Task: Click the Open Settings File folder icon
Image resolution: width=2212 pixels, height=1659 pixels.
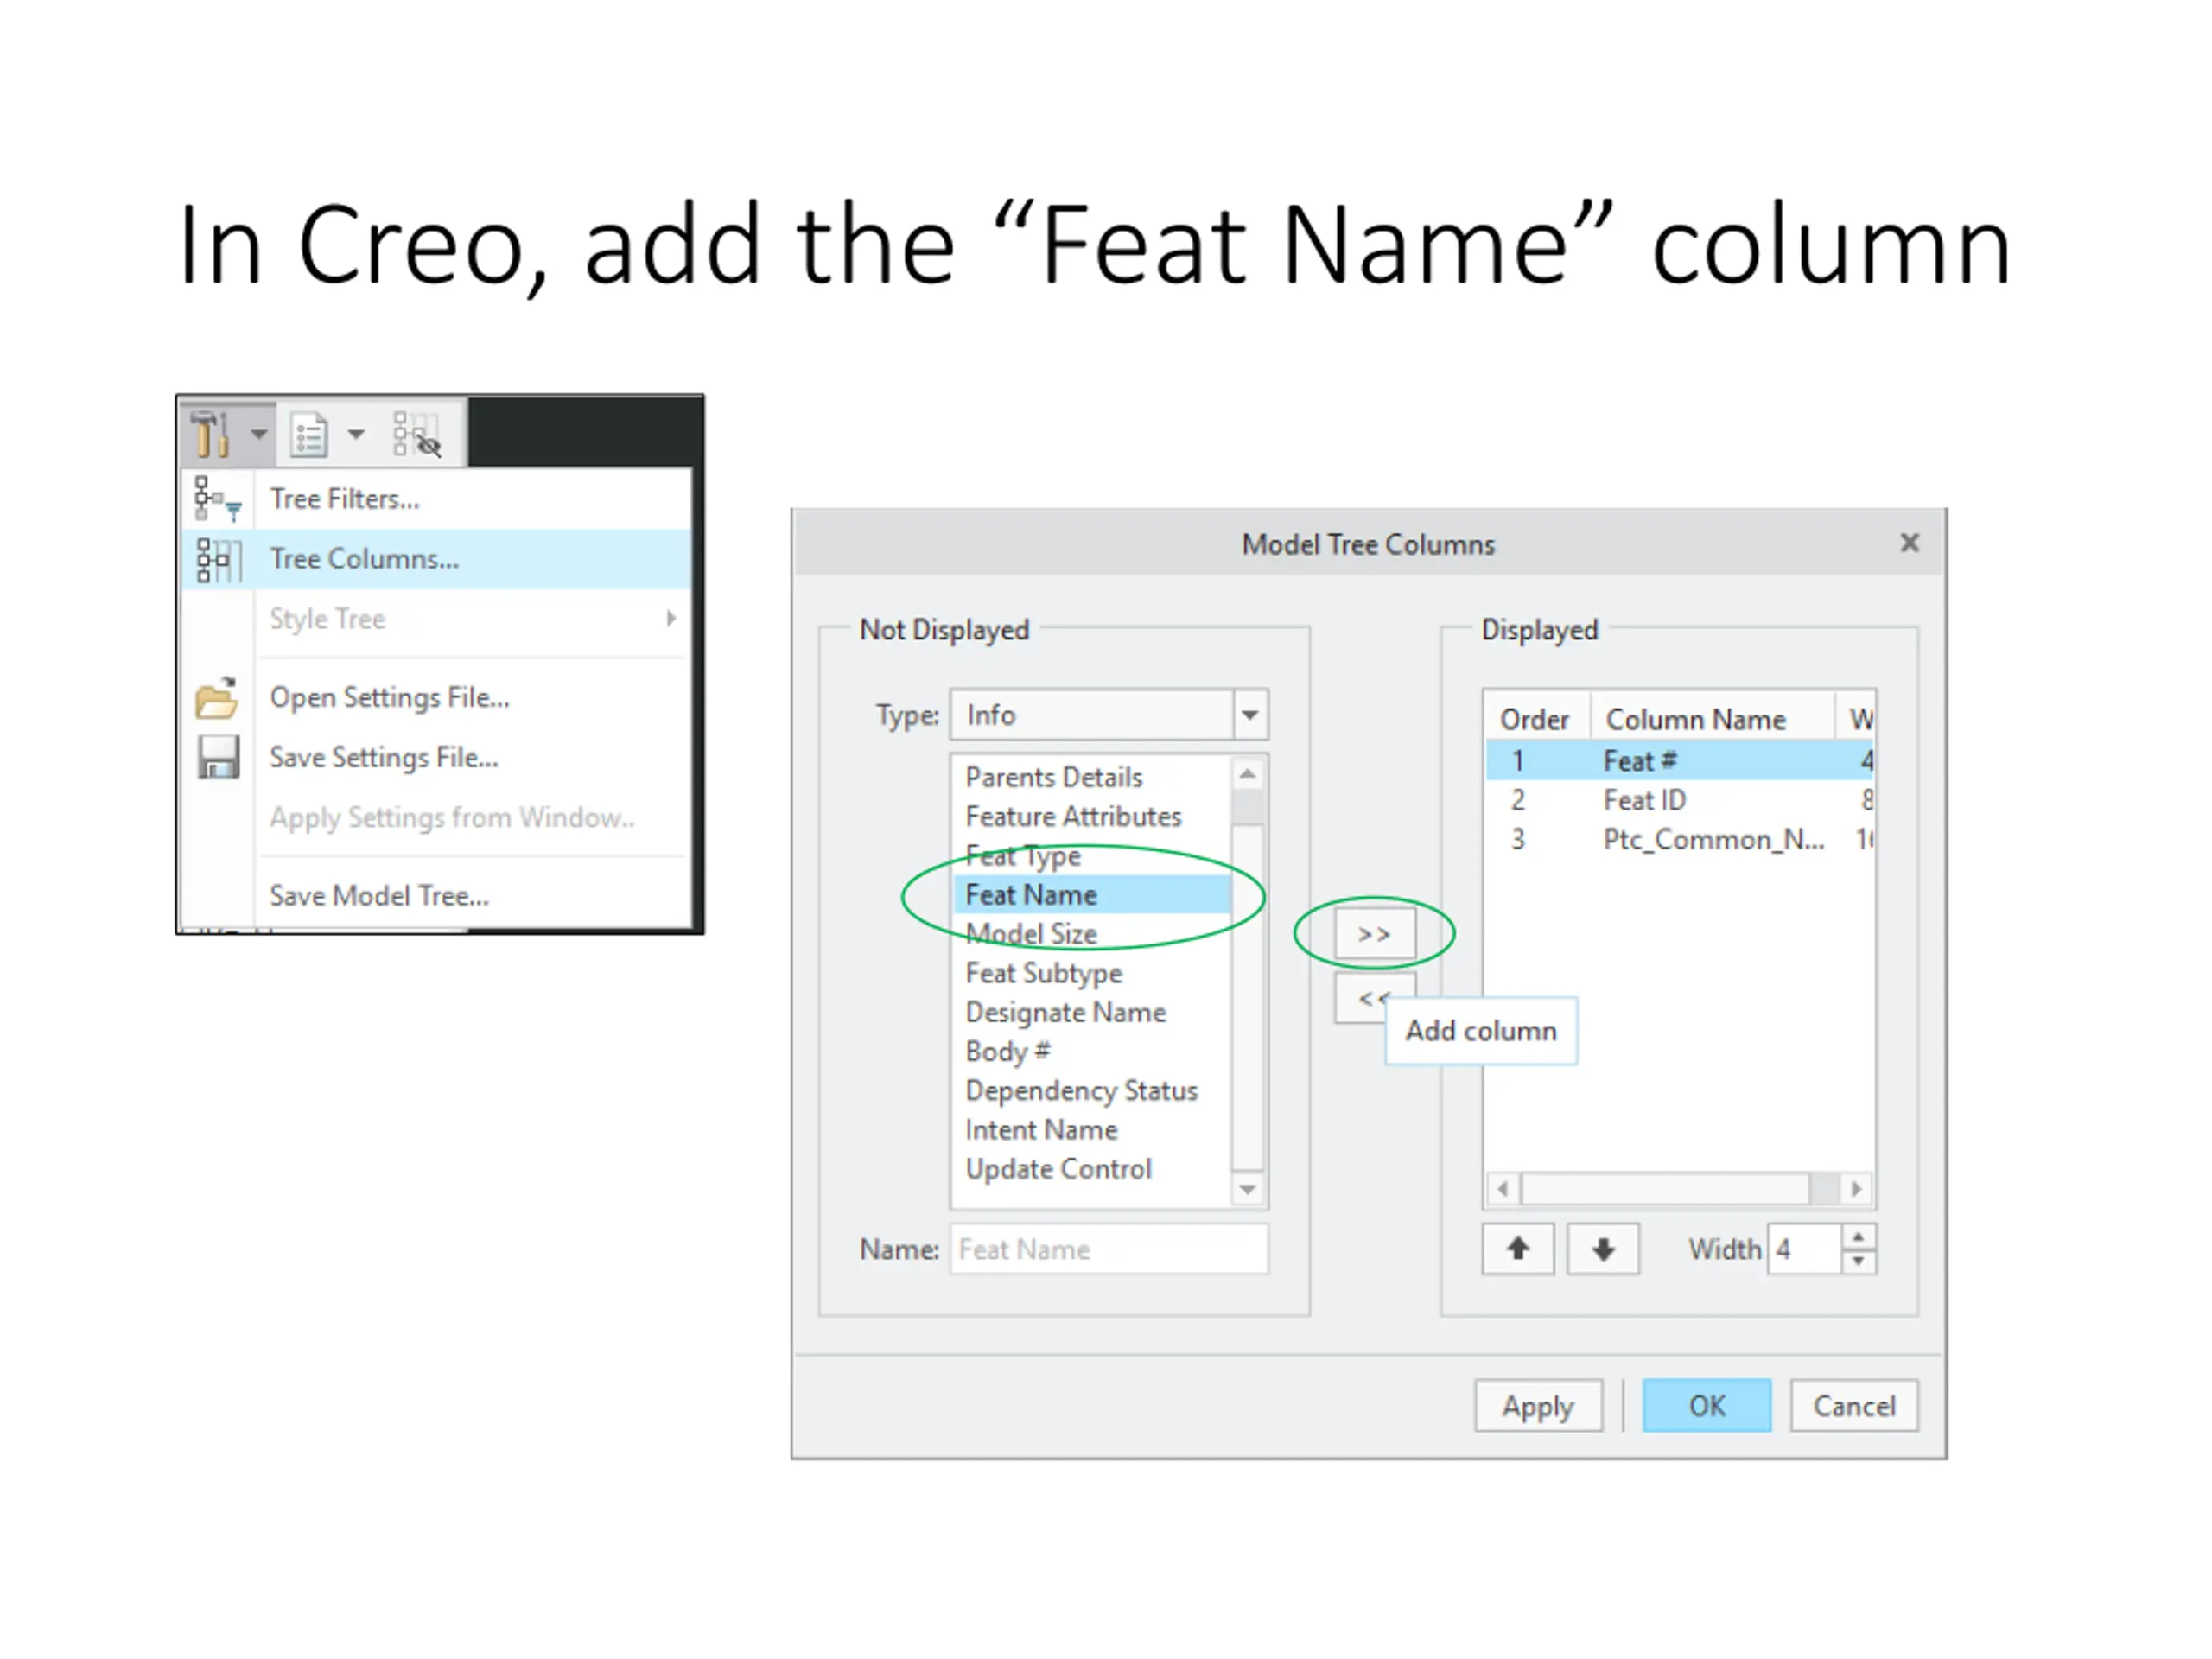Action: pos(217,698)
